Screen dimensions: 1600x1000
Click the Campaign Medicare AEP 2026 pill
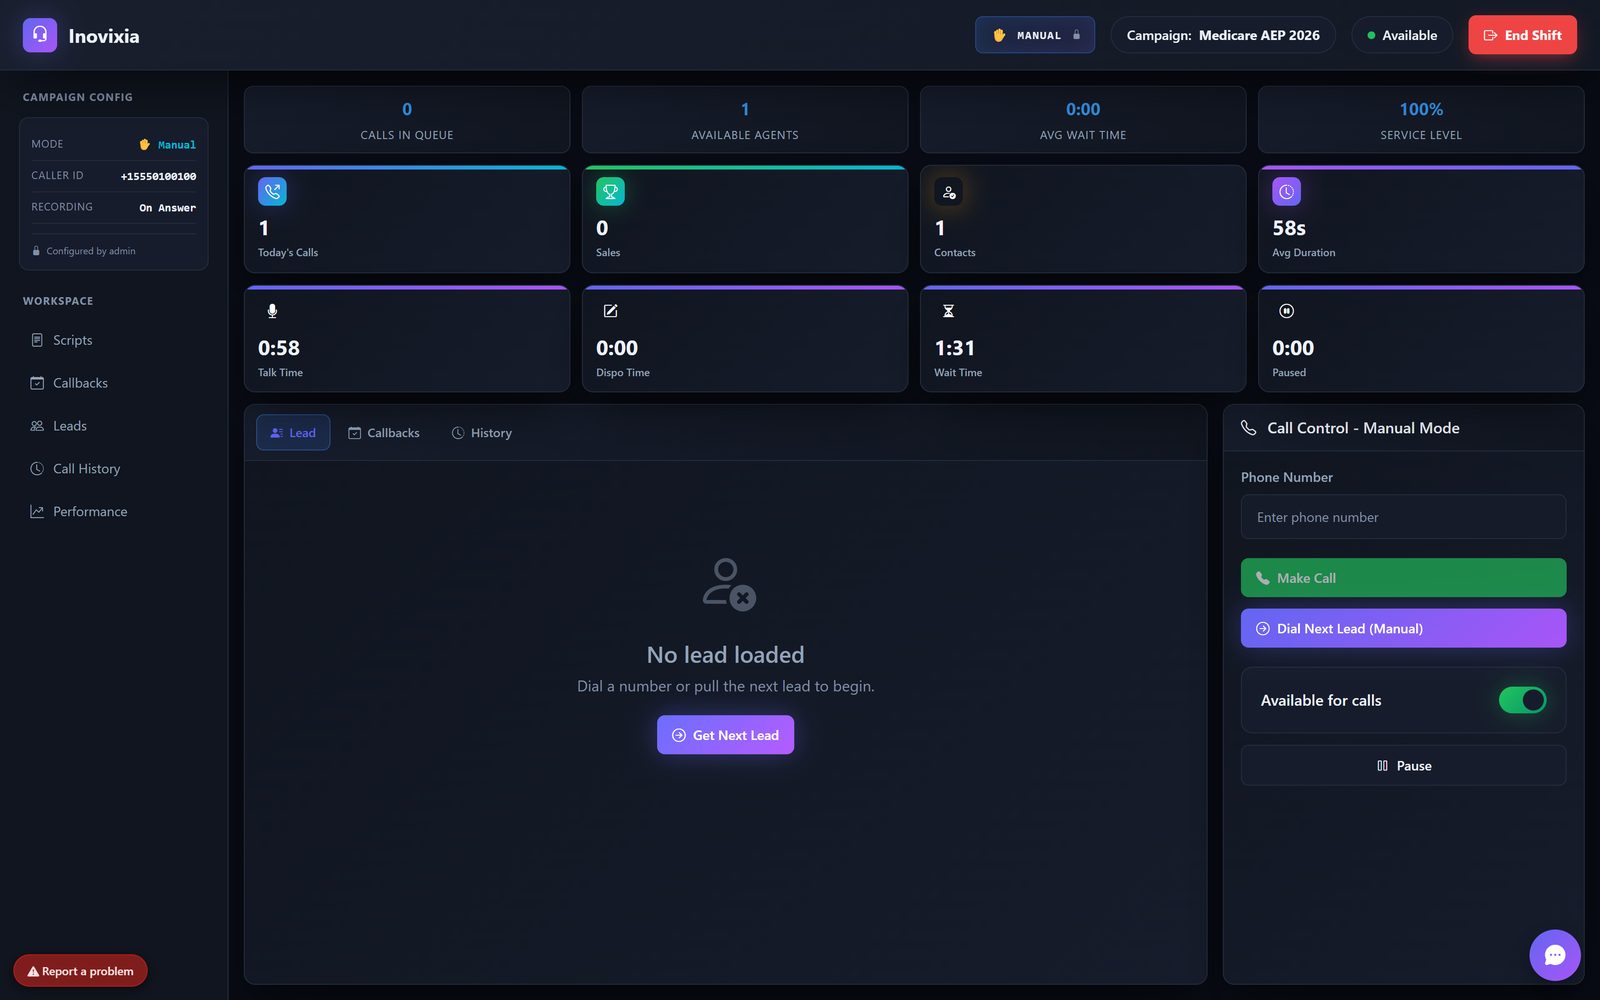pyautogui.click(x=1223, y=35)
